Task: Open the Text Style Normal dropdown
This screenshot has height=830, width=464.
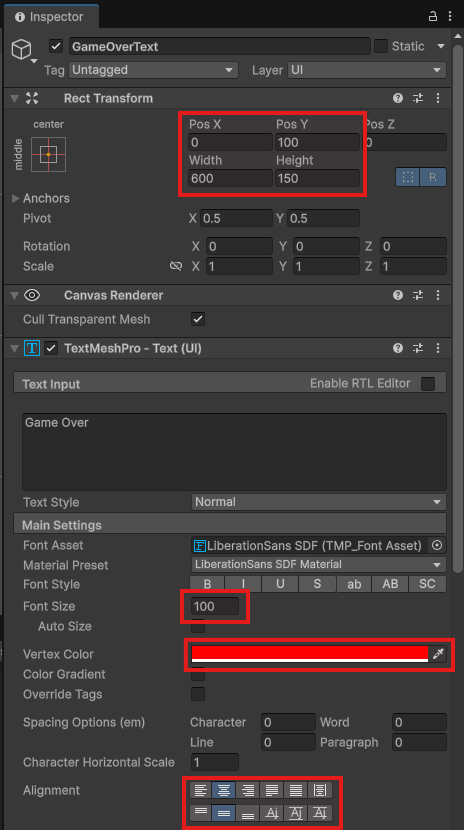Action: pos(319,502)
